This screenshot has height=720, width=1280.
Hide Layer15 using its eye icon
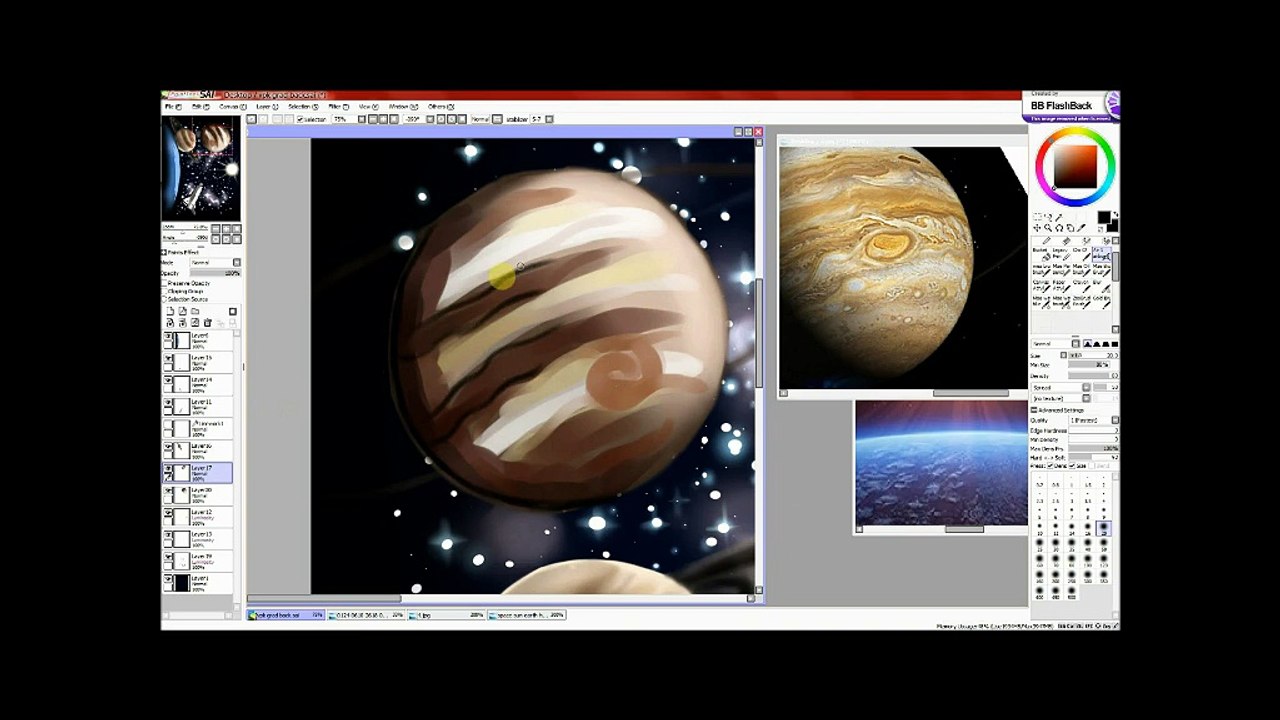(x=168, y=358)
